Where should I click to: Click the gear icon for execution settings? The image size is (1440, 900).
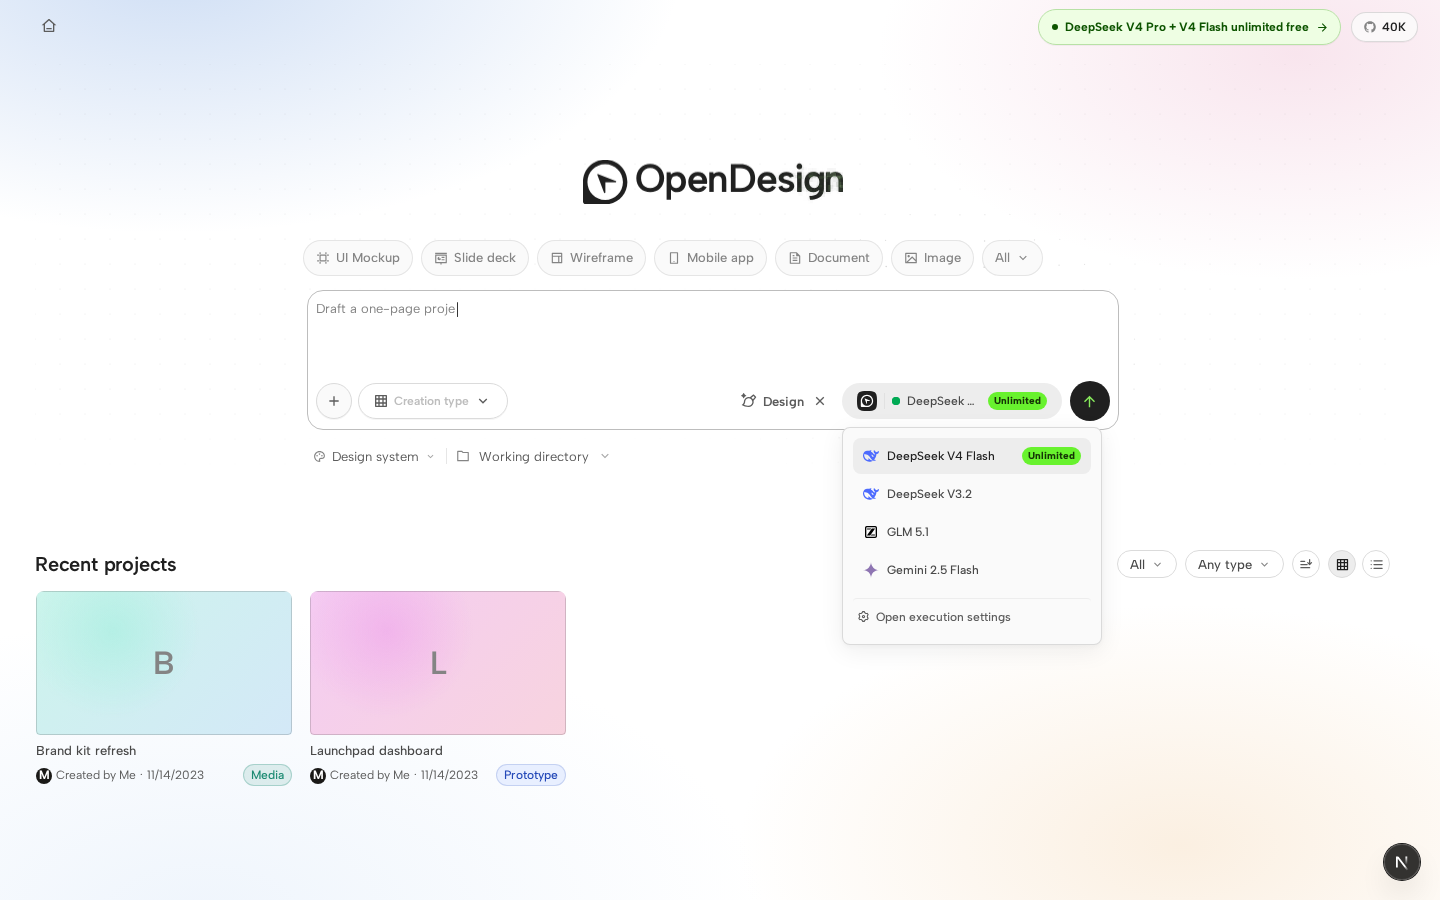(x=864, y=617)
